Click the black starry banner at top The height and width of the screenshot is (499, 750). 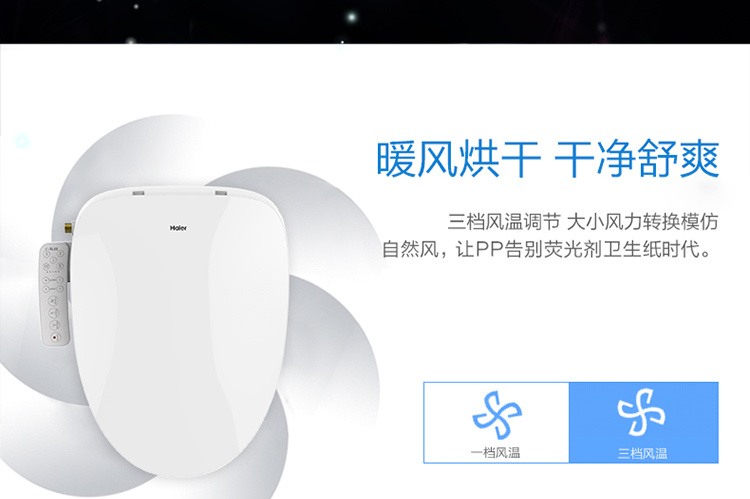(375, 22)
